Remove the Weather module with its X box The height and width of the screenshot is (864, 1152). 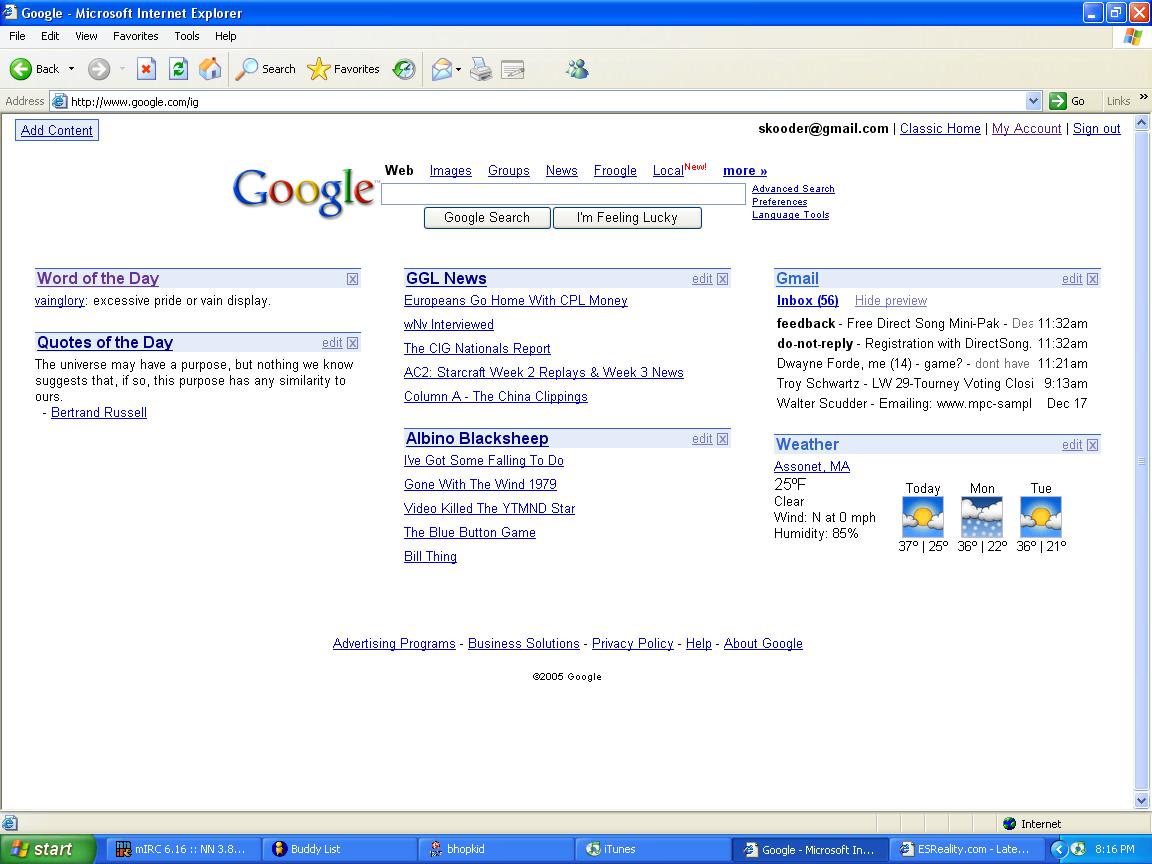click(1092, 445)
